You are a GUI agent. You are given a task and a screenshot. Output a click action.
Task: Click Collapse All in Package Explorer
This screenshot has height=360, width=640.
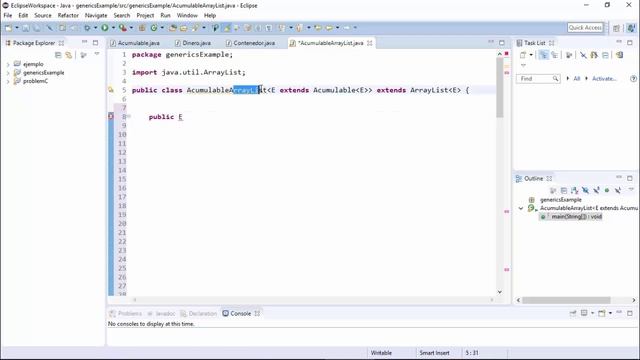(x=58, y=55)
